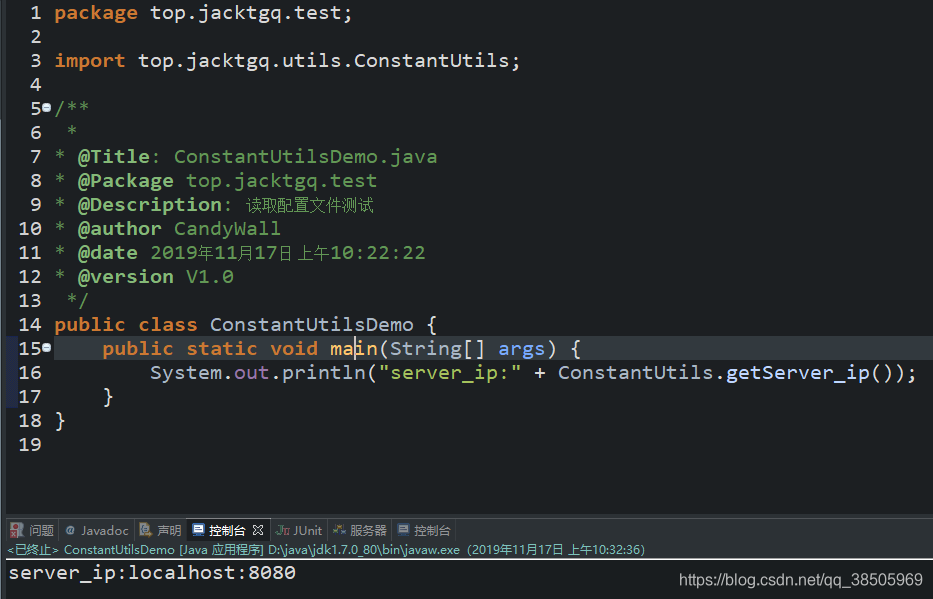Click the @Title Javadoc tag
This screenshot has width=933, height=599.
[x=114, y=156]
